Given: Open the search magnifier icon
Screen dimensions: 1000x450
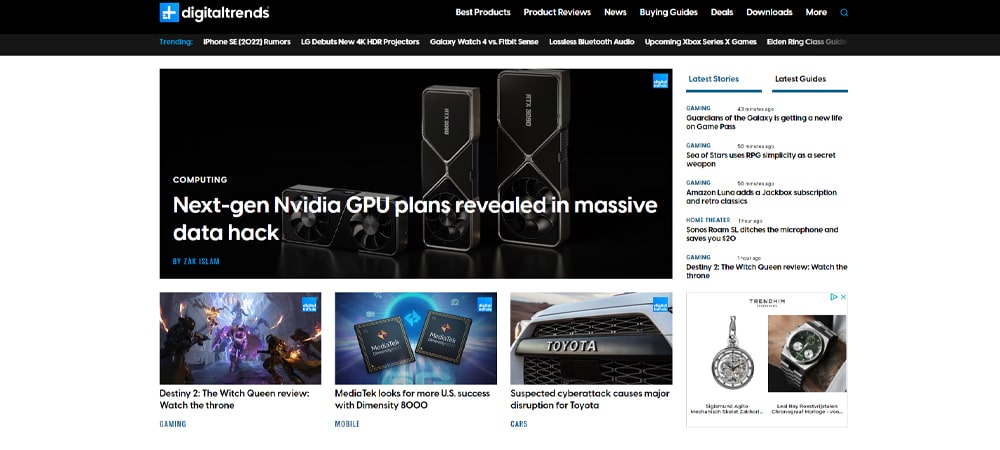Looking at the screenshot, I should point(844,13).
